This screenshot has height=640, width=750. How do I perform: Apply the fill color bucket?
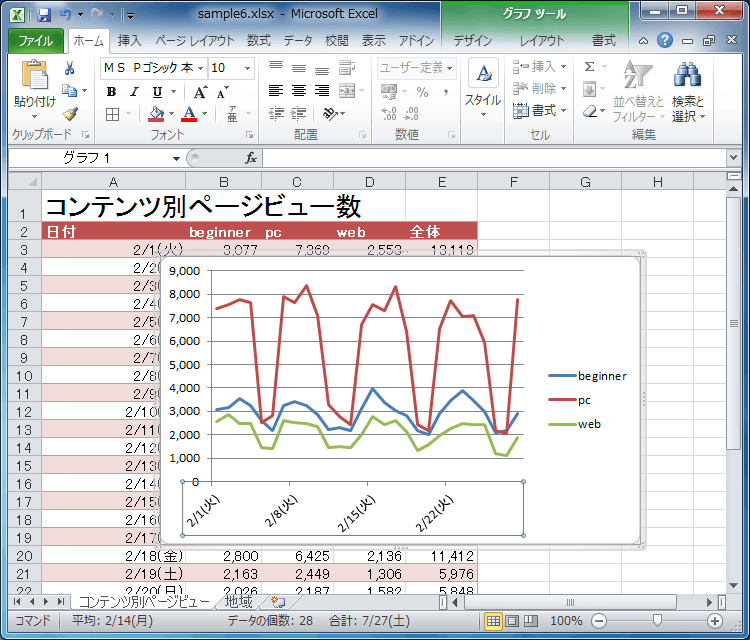pos(156,114)
